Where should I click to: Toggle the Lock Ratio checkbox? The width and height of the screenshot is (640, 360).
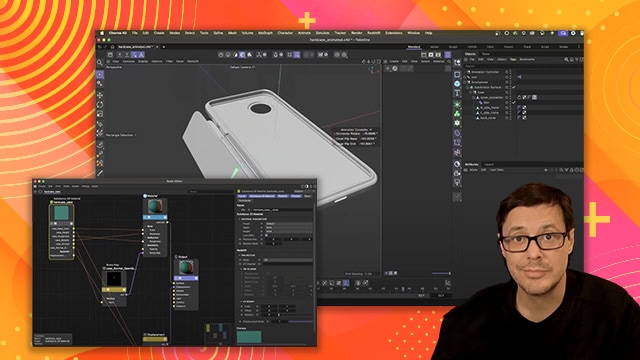pyautogui.click(x=267, y=235)
